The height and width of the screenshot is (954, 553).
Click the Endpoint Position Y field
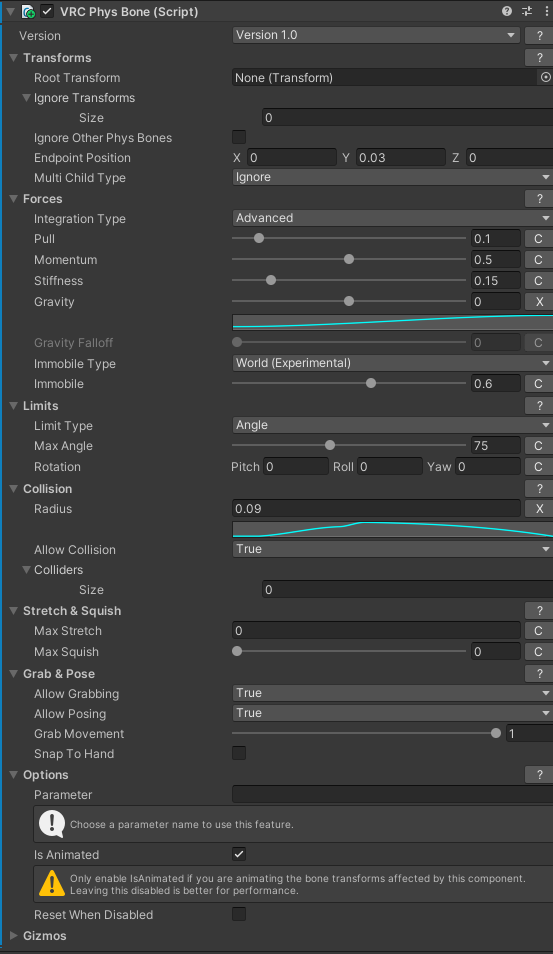point(401,158)
